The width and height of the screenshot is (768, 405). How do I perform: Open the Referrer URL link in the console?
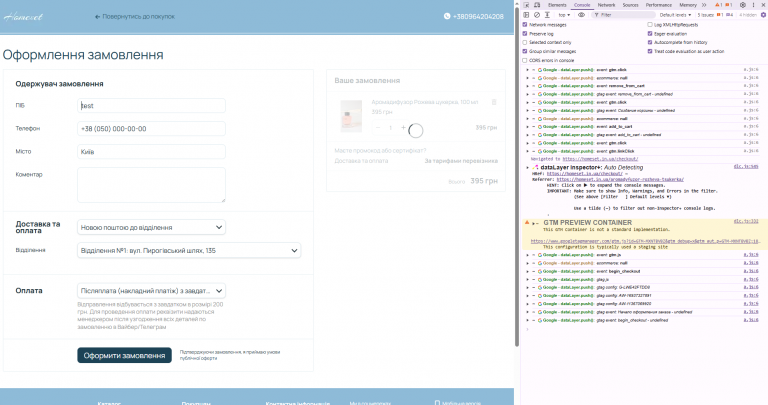(x=620, y=180)
